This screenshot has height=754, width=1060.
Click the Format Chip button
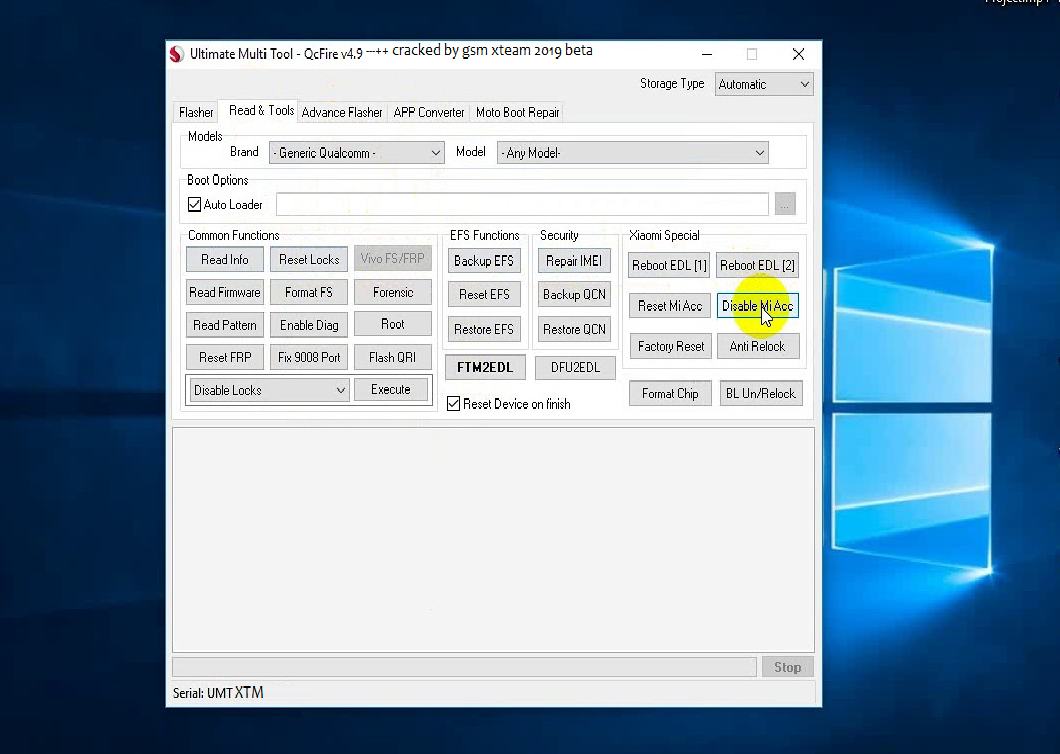coord(670,394)
